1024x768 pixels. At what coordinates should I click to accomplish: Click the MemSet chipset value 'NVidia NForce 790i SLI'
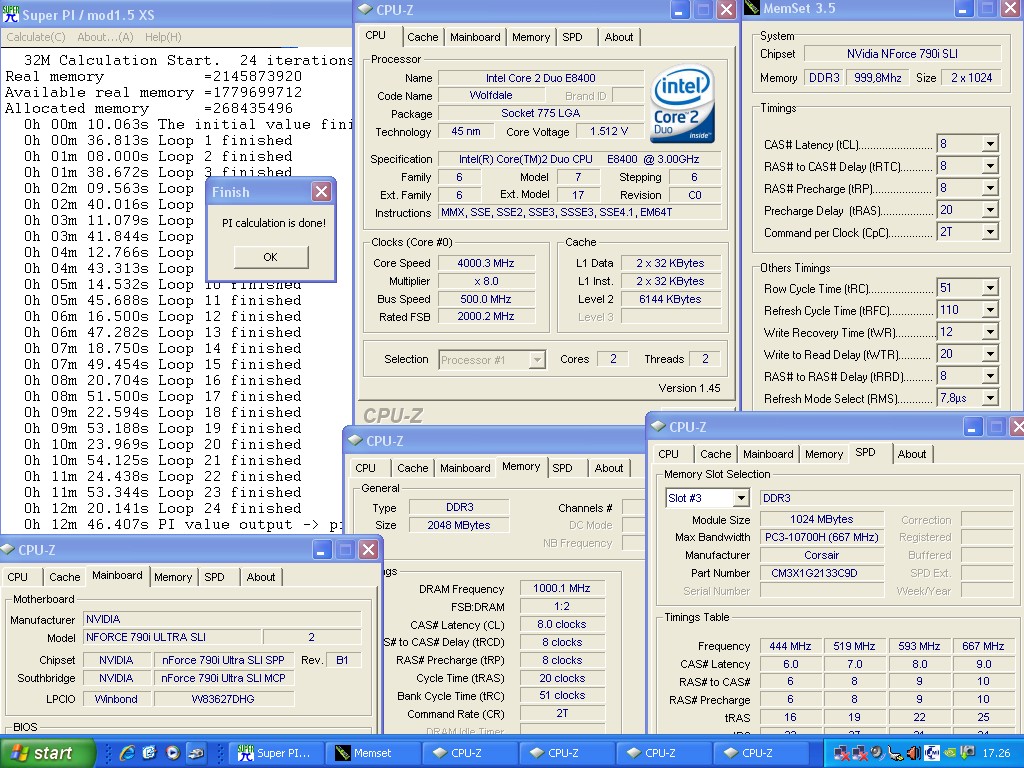[x=902, y=54]
